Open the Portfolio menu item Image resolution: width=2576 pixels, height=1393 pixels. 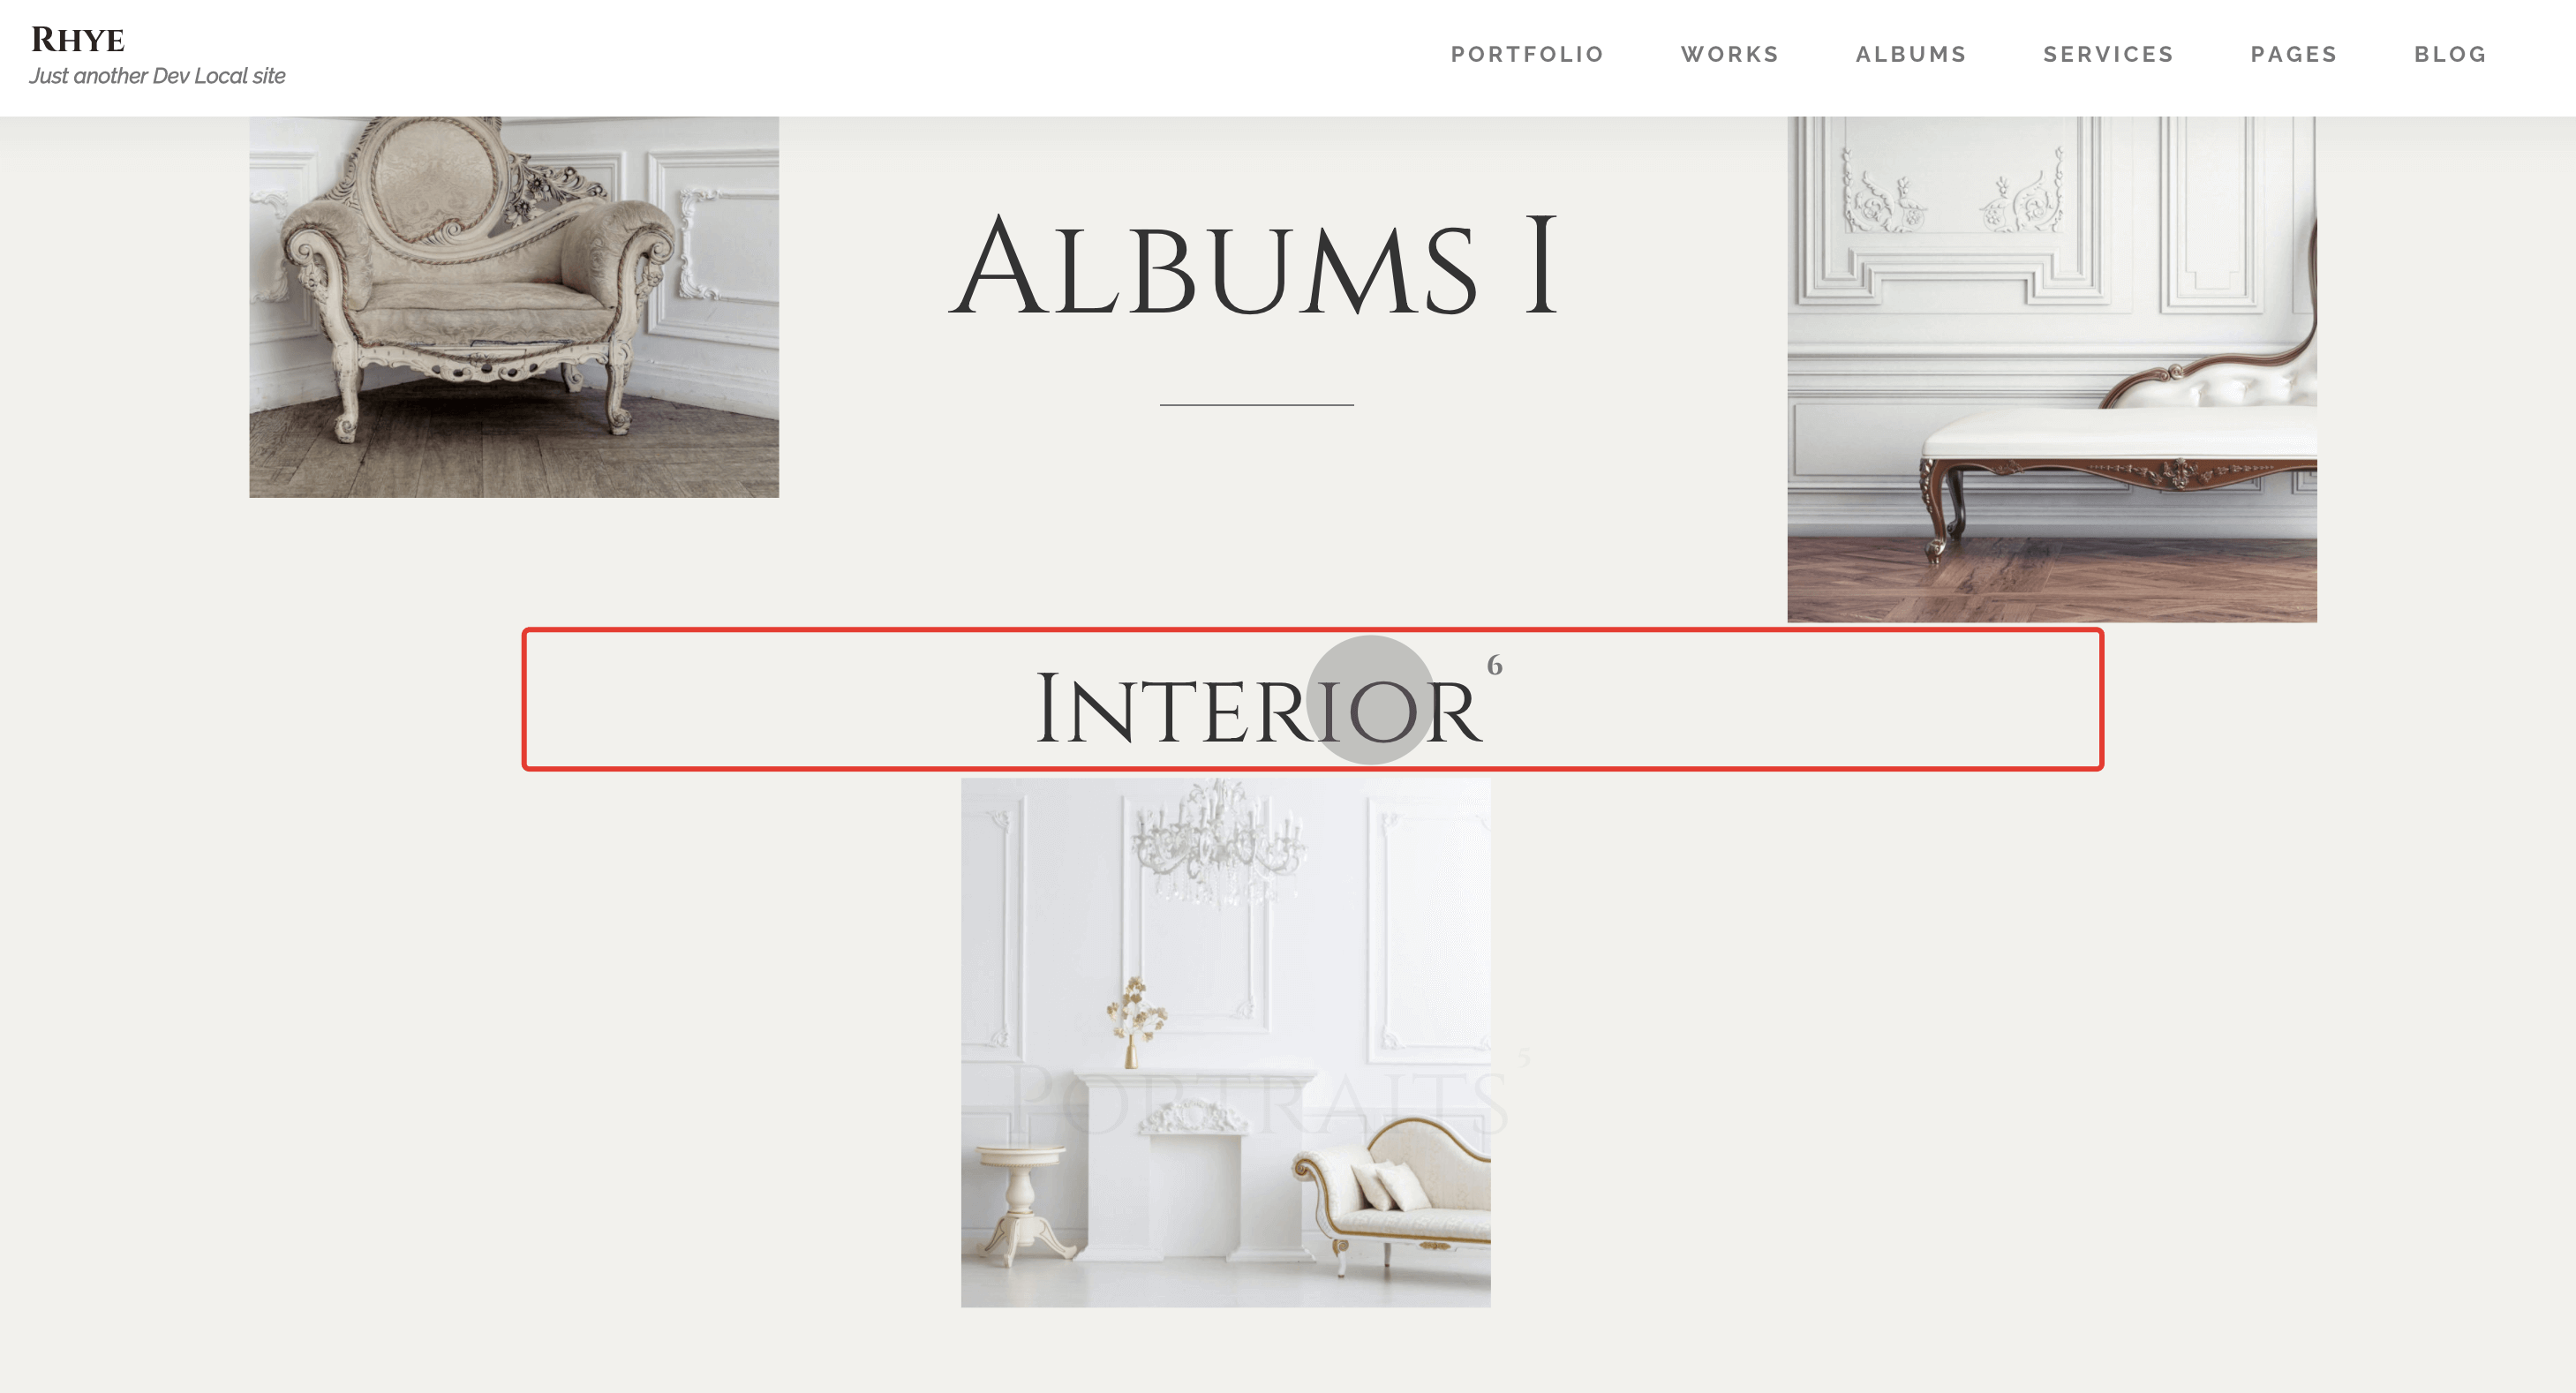[1527, 54]
